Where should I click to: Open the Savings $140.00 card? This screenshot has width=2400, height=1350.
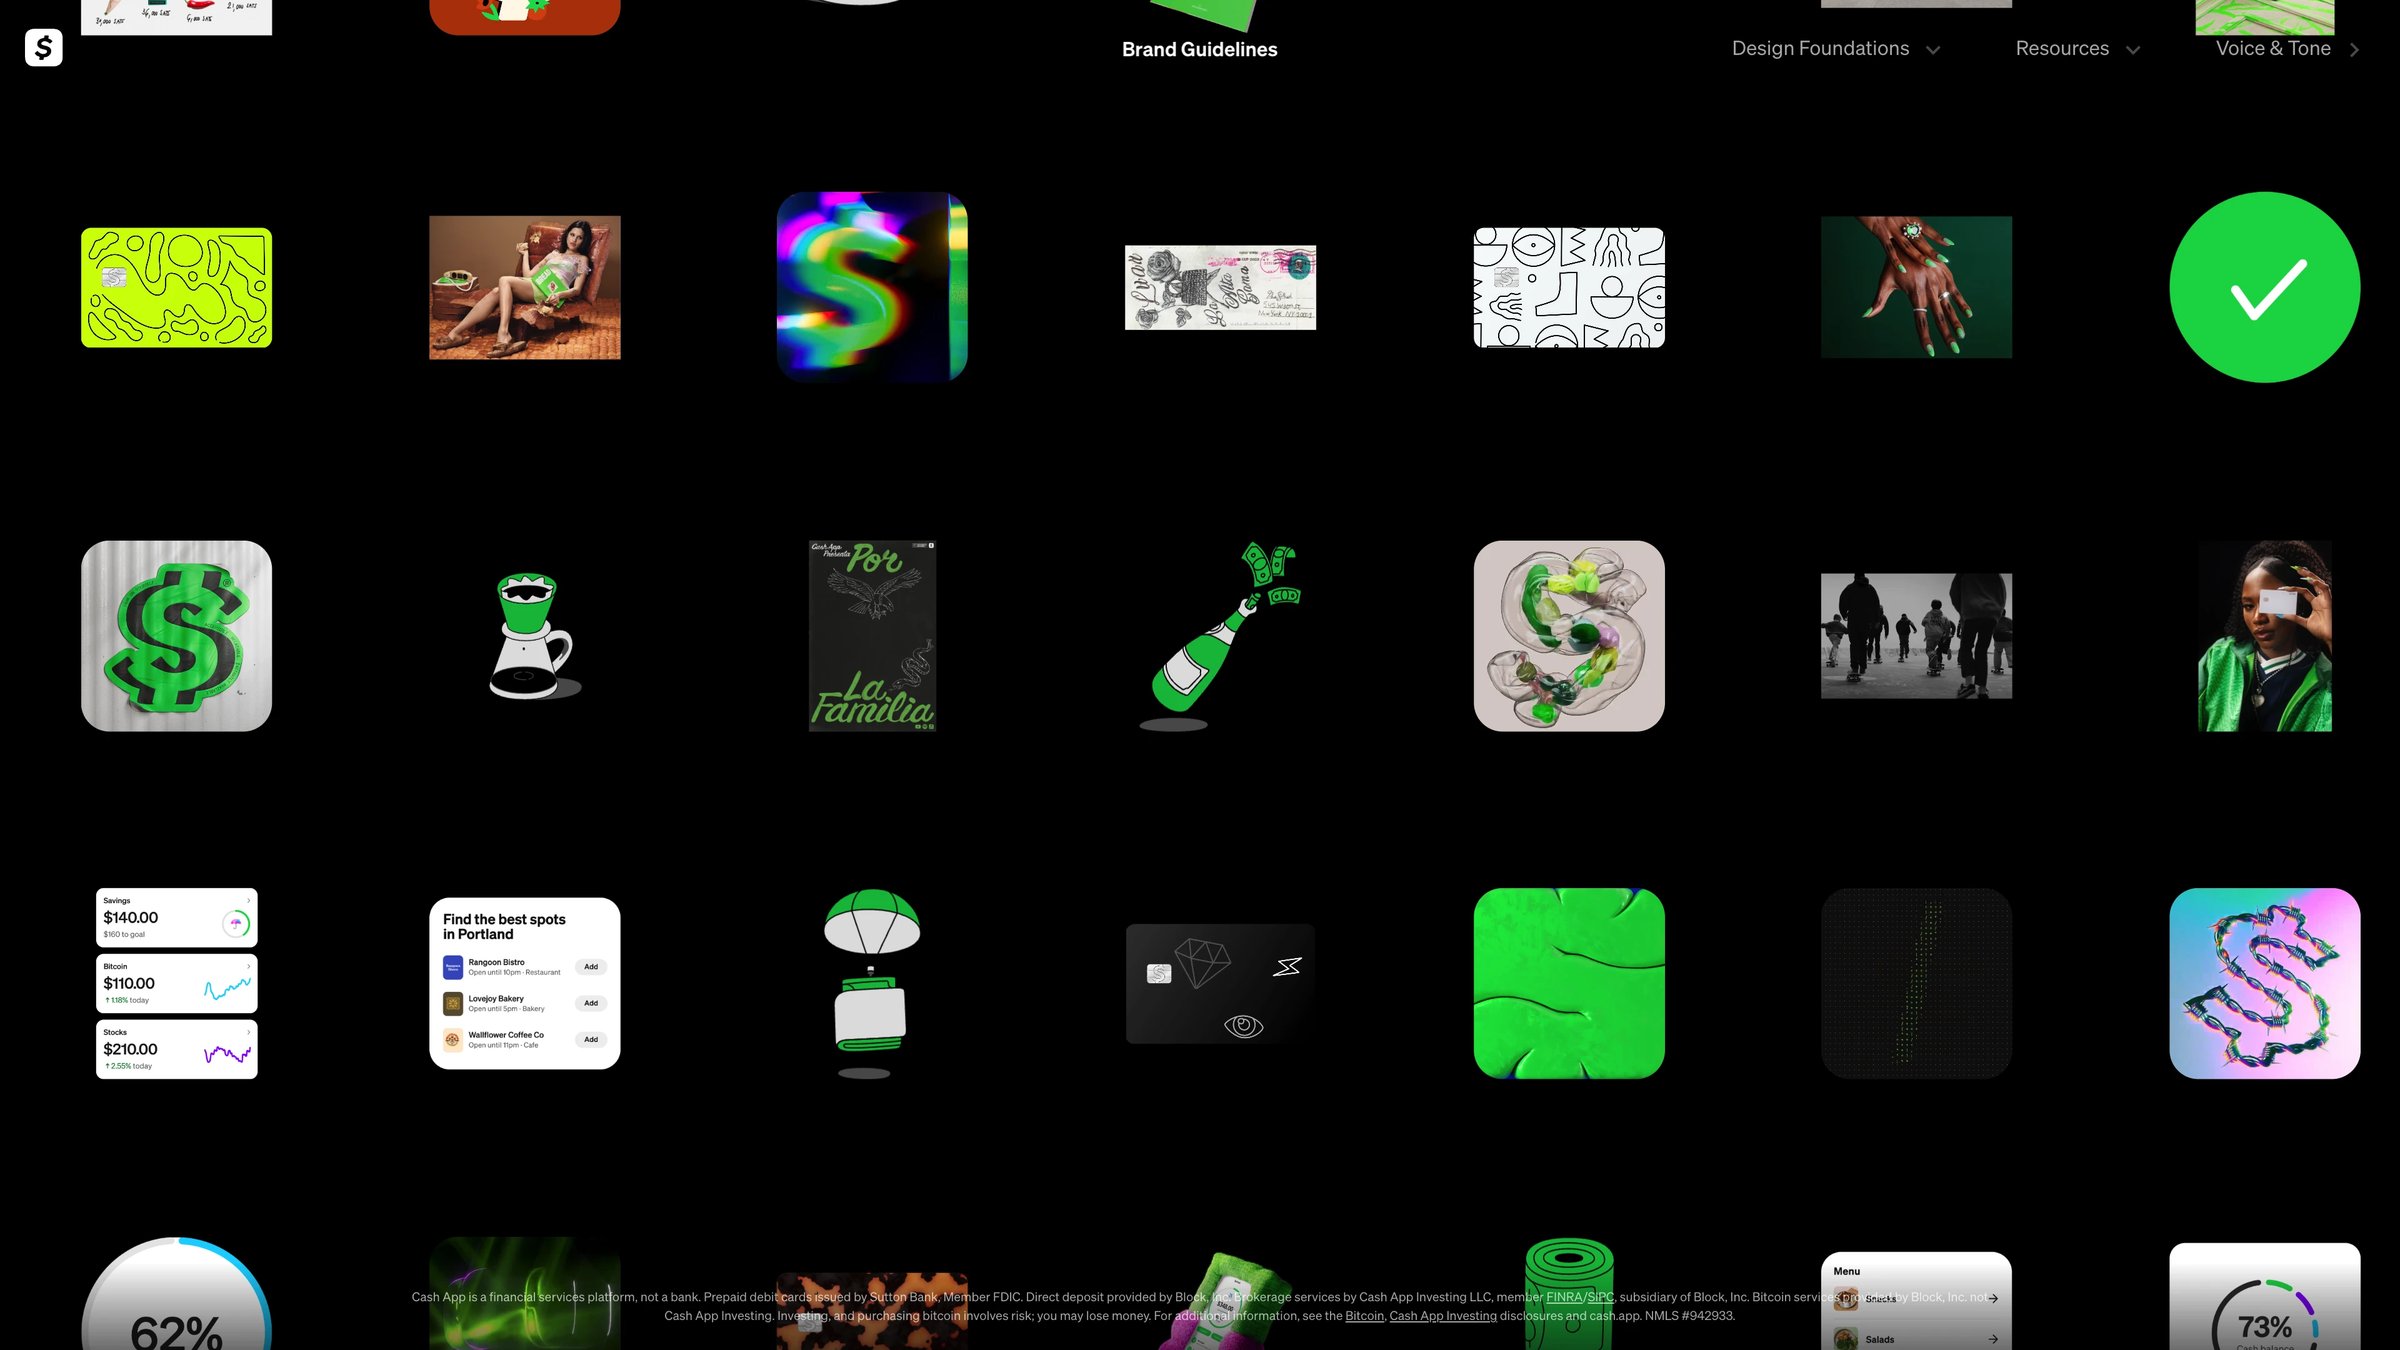click(176, 917)
